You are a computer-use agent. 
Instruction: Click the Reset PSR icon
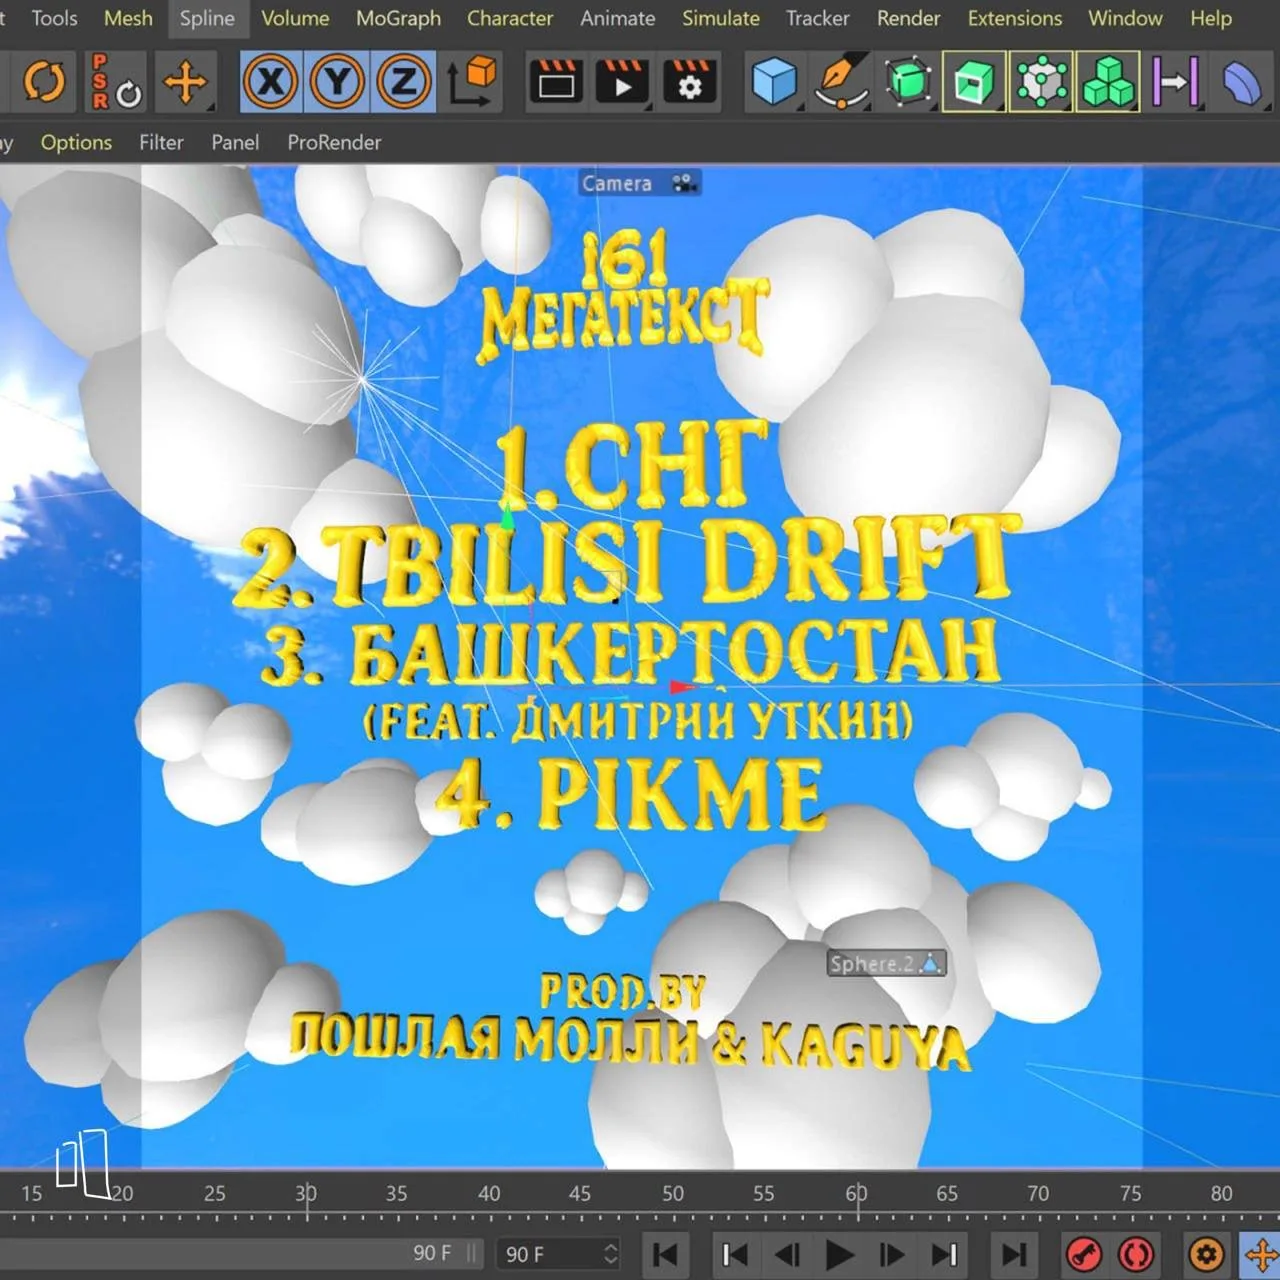point(116,82)
